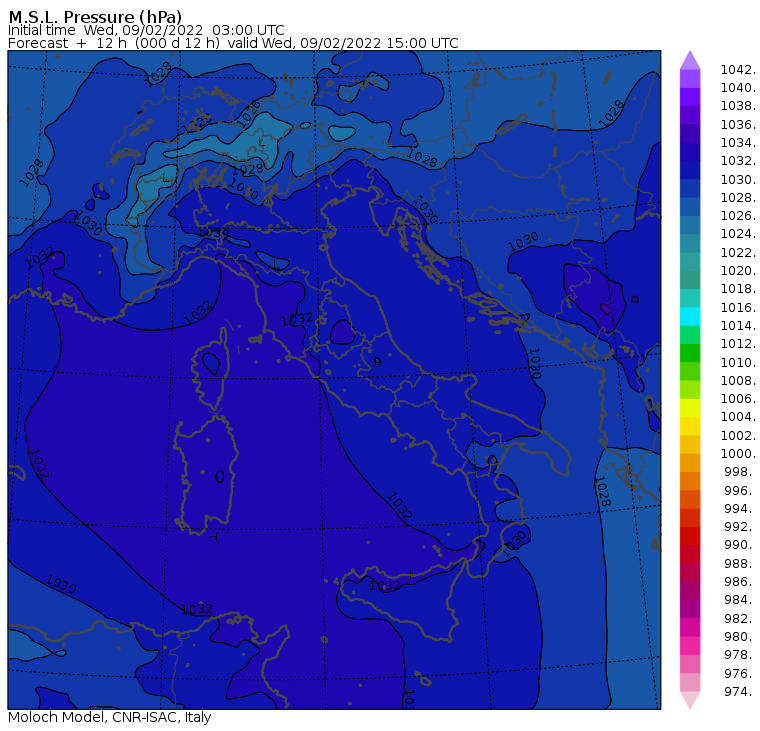Pick the lime band between 1006 and 1008
Image resolution: width=760 pixels, height=731 pixels.
tap(690, 390)
